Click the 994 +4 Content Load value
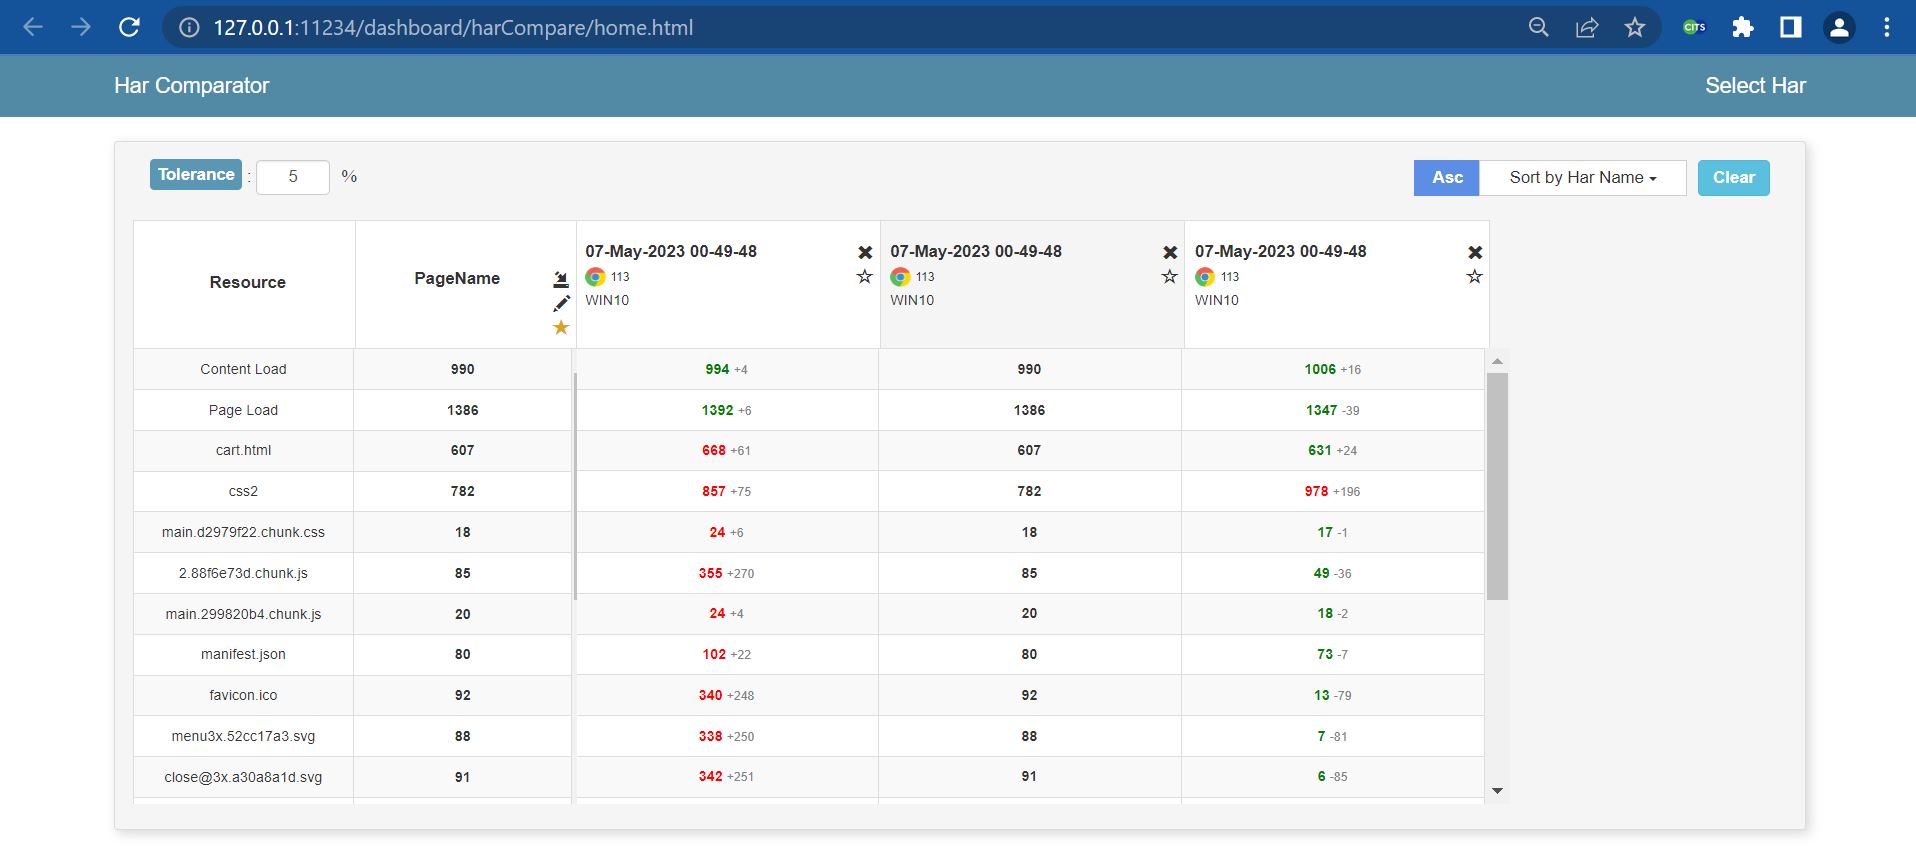This screenshot has width=1916, height=863. pyautogui.click(x=727, y=370)
